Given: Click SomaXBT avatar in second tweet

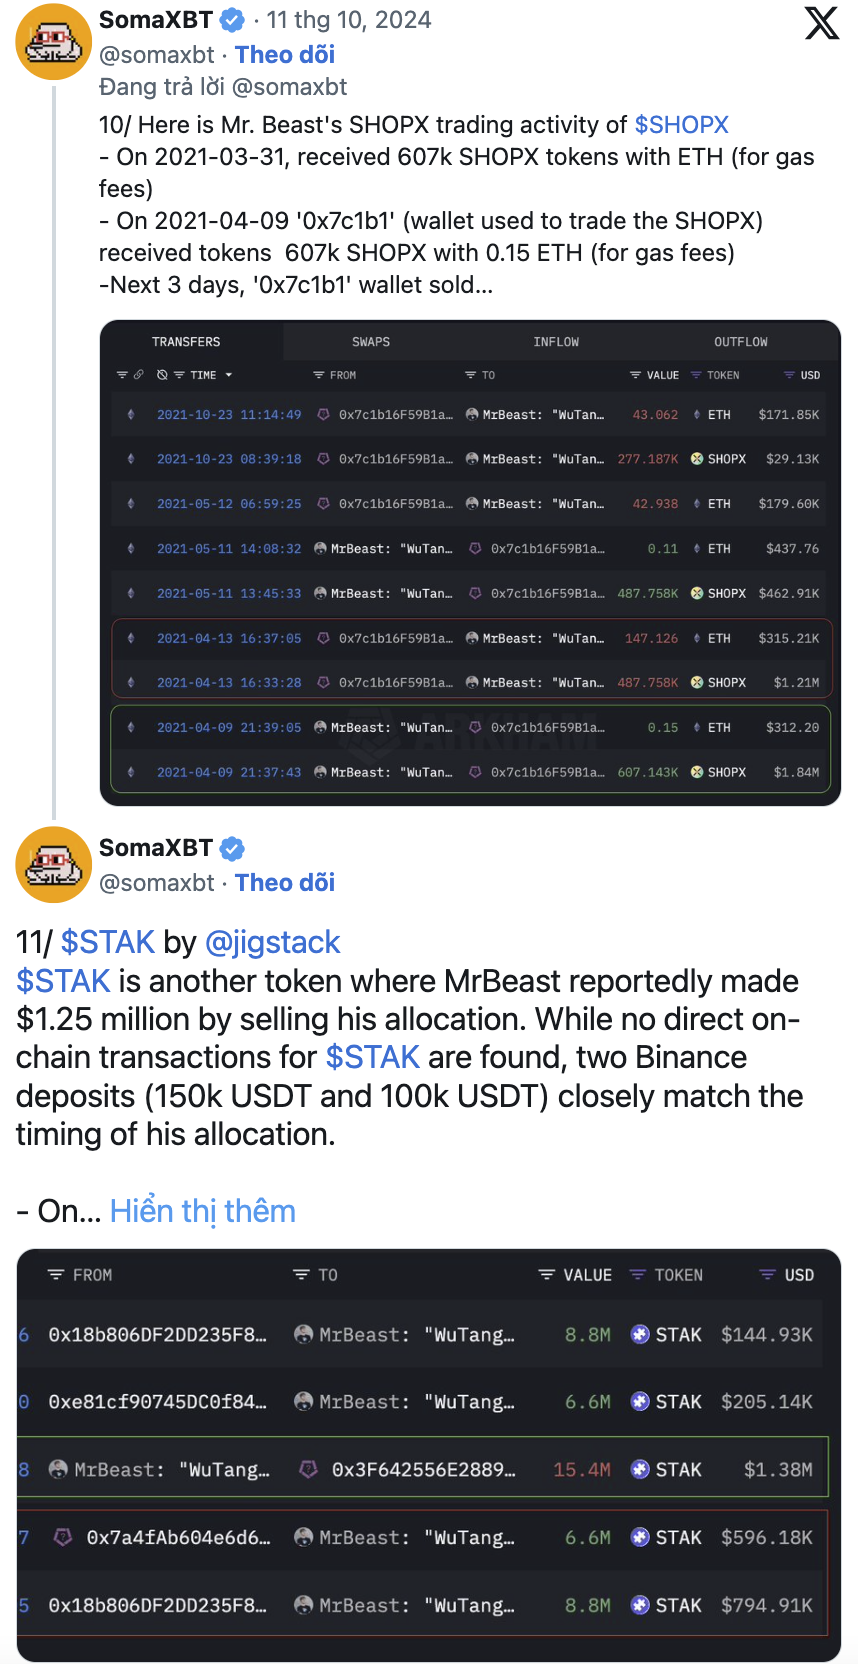Looking at the screenshot, I should tap(54, 865).
